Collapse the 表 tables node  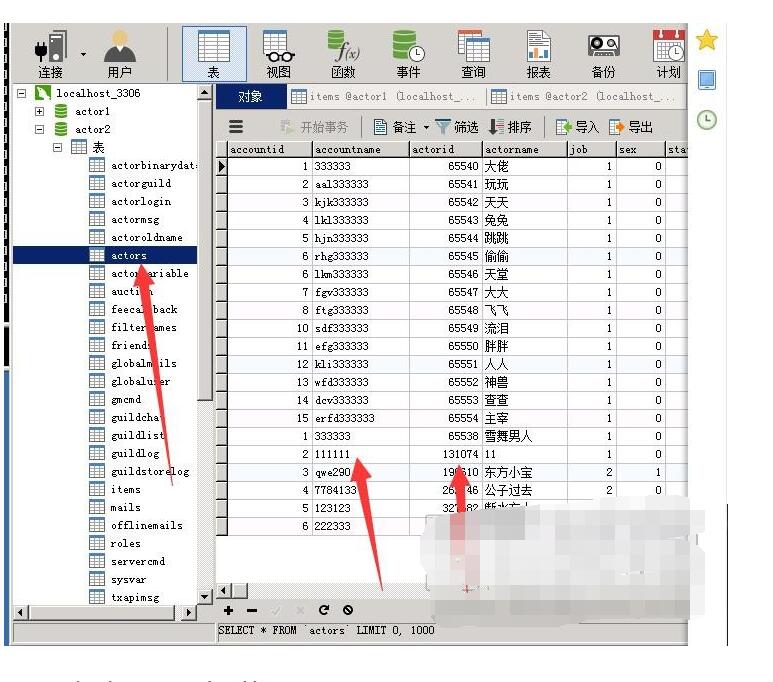pos(58,147)
